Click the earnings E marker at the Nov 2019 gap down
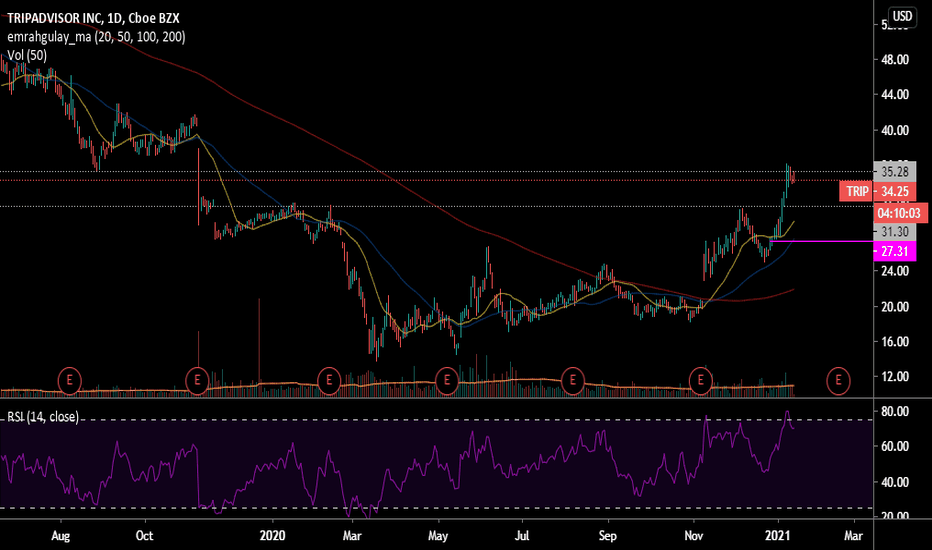 [197, 380]
